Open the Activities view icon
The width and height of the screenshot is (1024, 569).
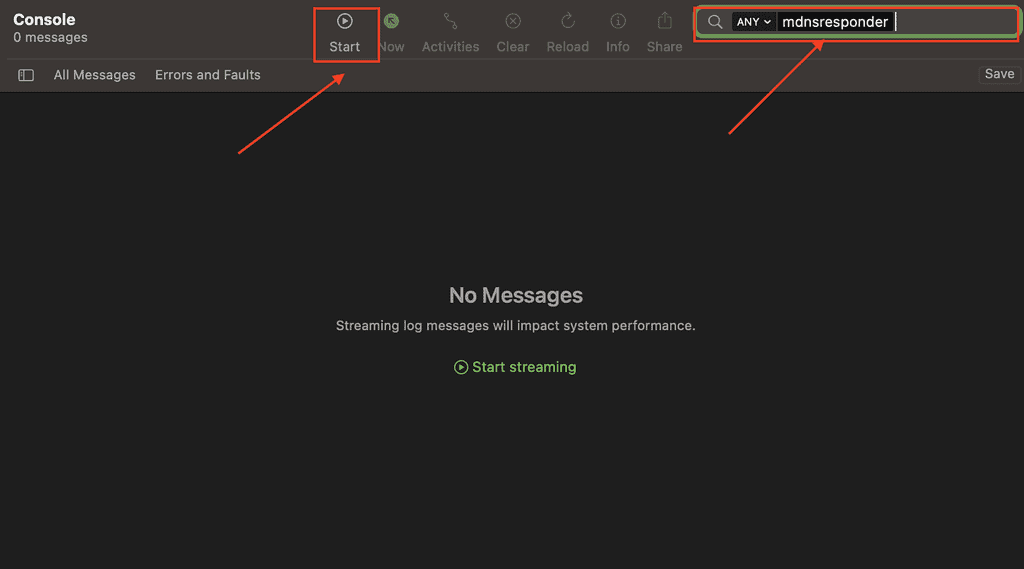point(450,21)
